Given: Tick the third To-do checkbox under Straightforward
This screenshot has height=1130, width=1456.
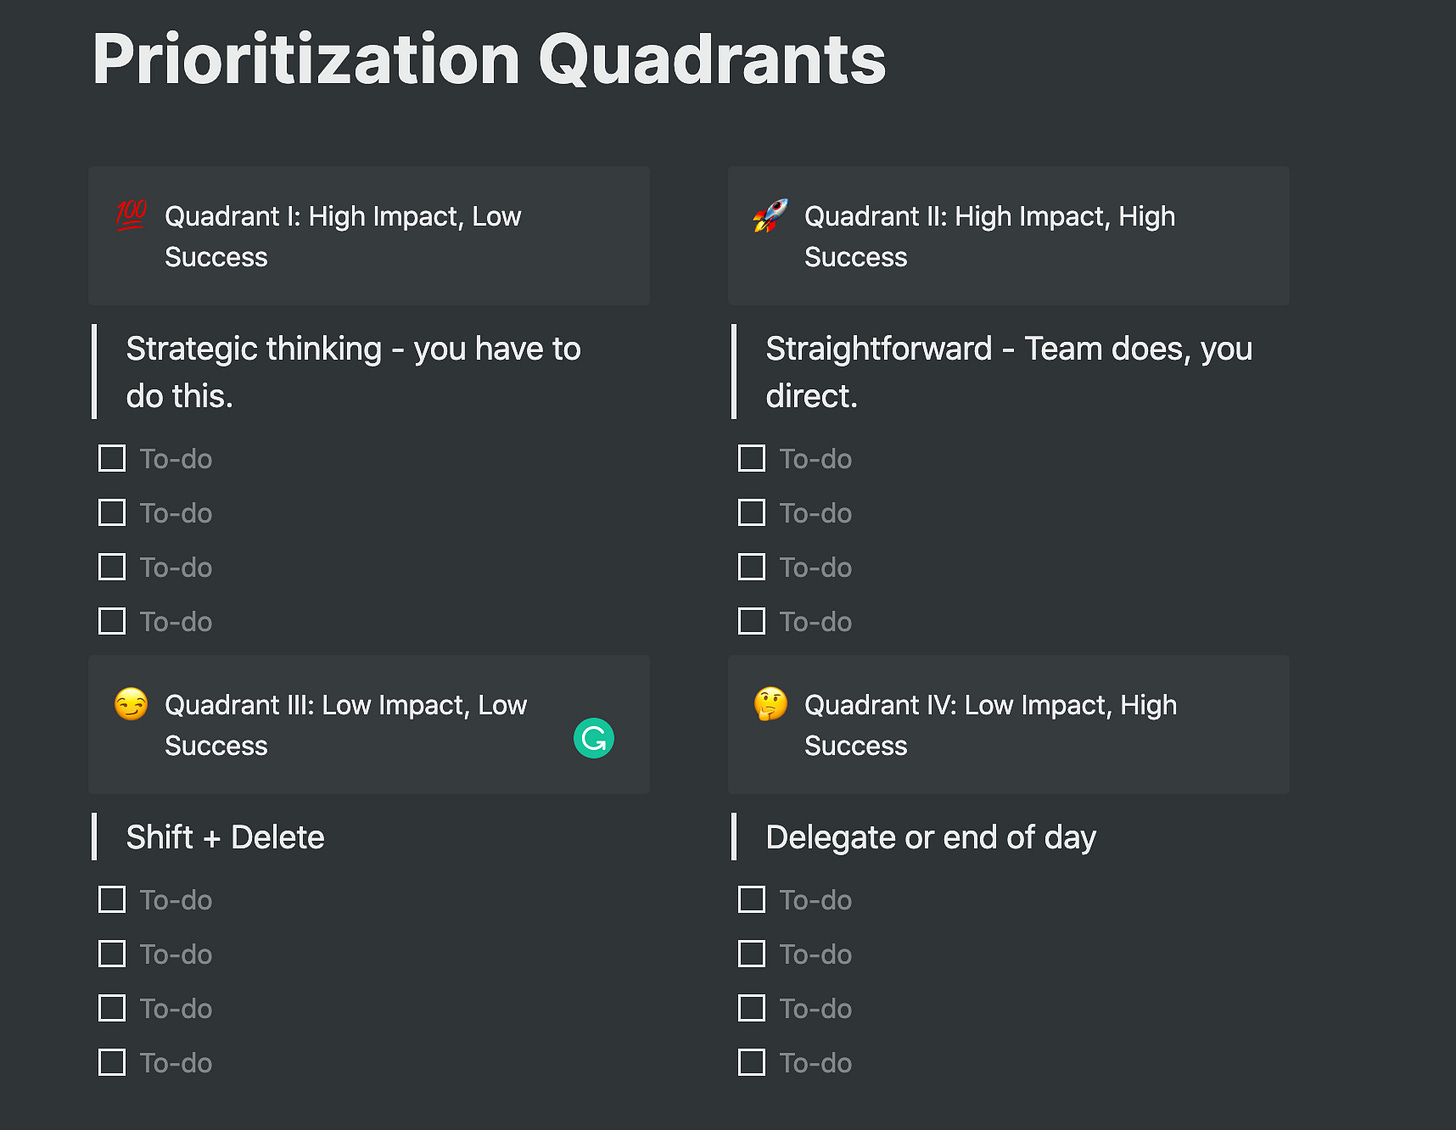Looking at the screenshot, I should (x=751, y=567).
